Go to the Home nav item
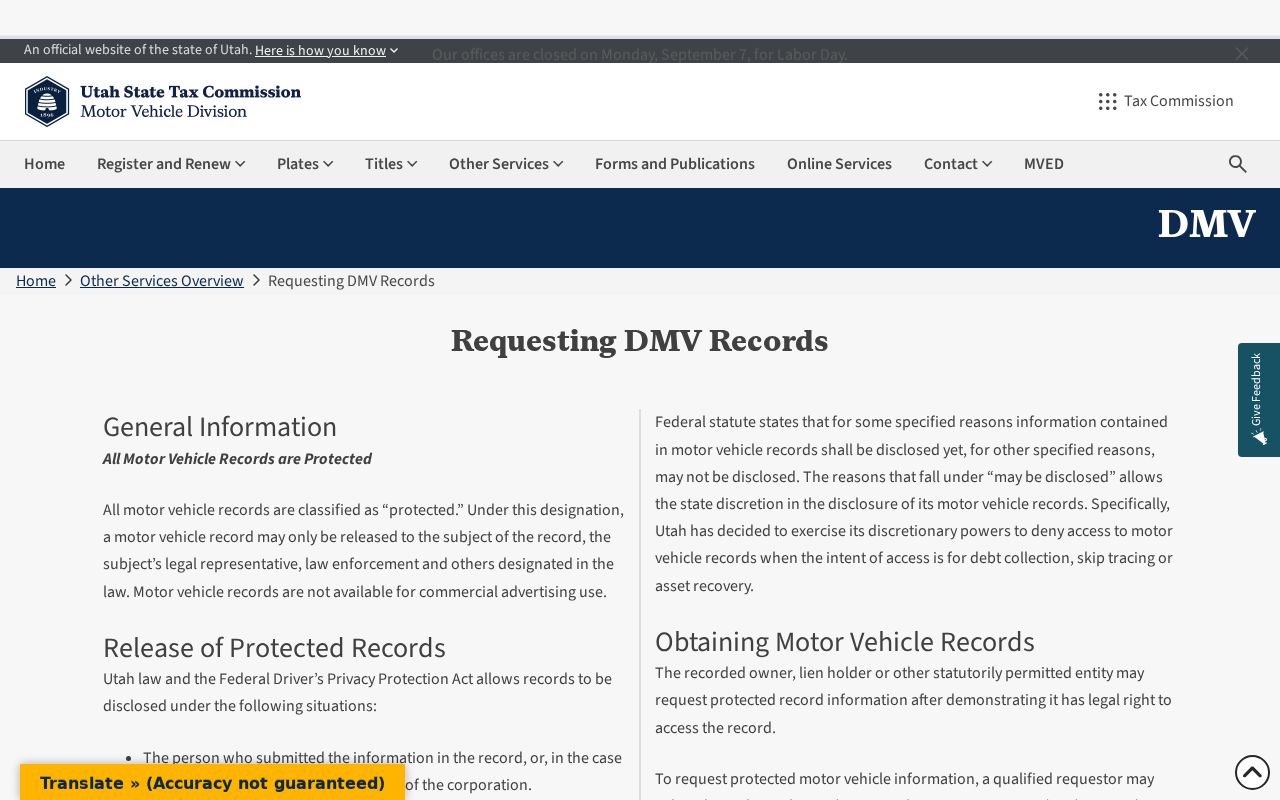This screenshot has width=1280, height=800. [44, 164]
